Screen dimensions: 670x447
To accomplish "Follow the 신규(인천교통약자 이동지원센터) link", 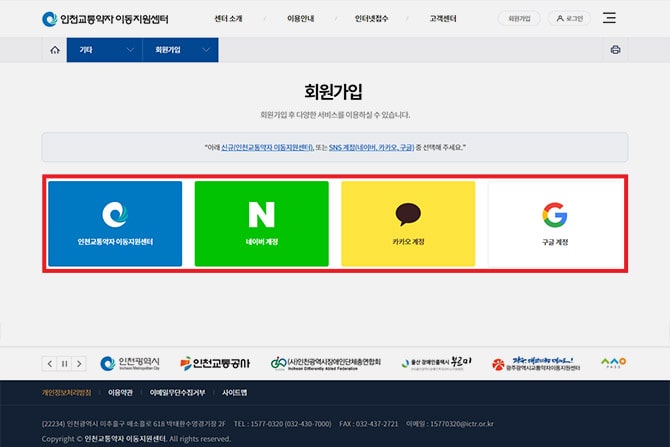I will [x=267, y=147].
